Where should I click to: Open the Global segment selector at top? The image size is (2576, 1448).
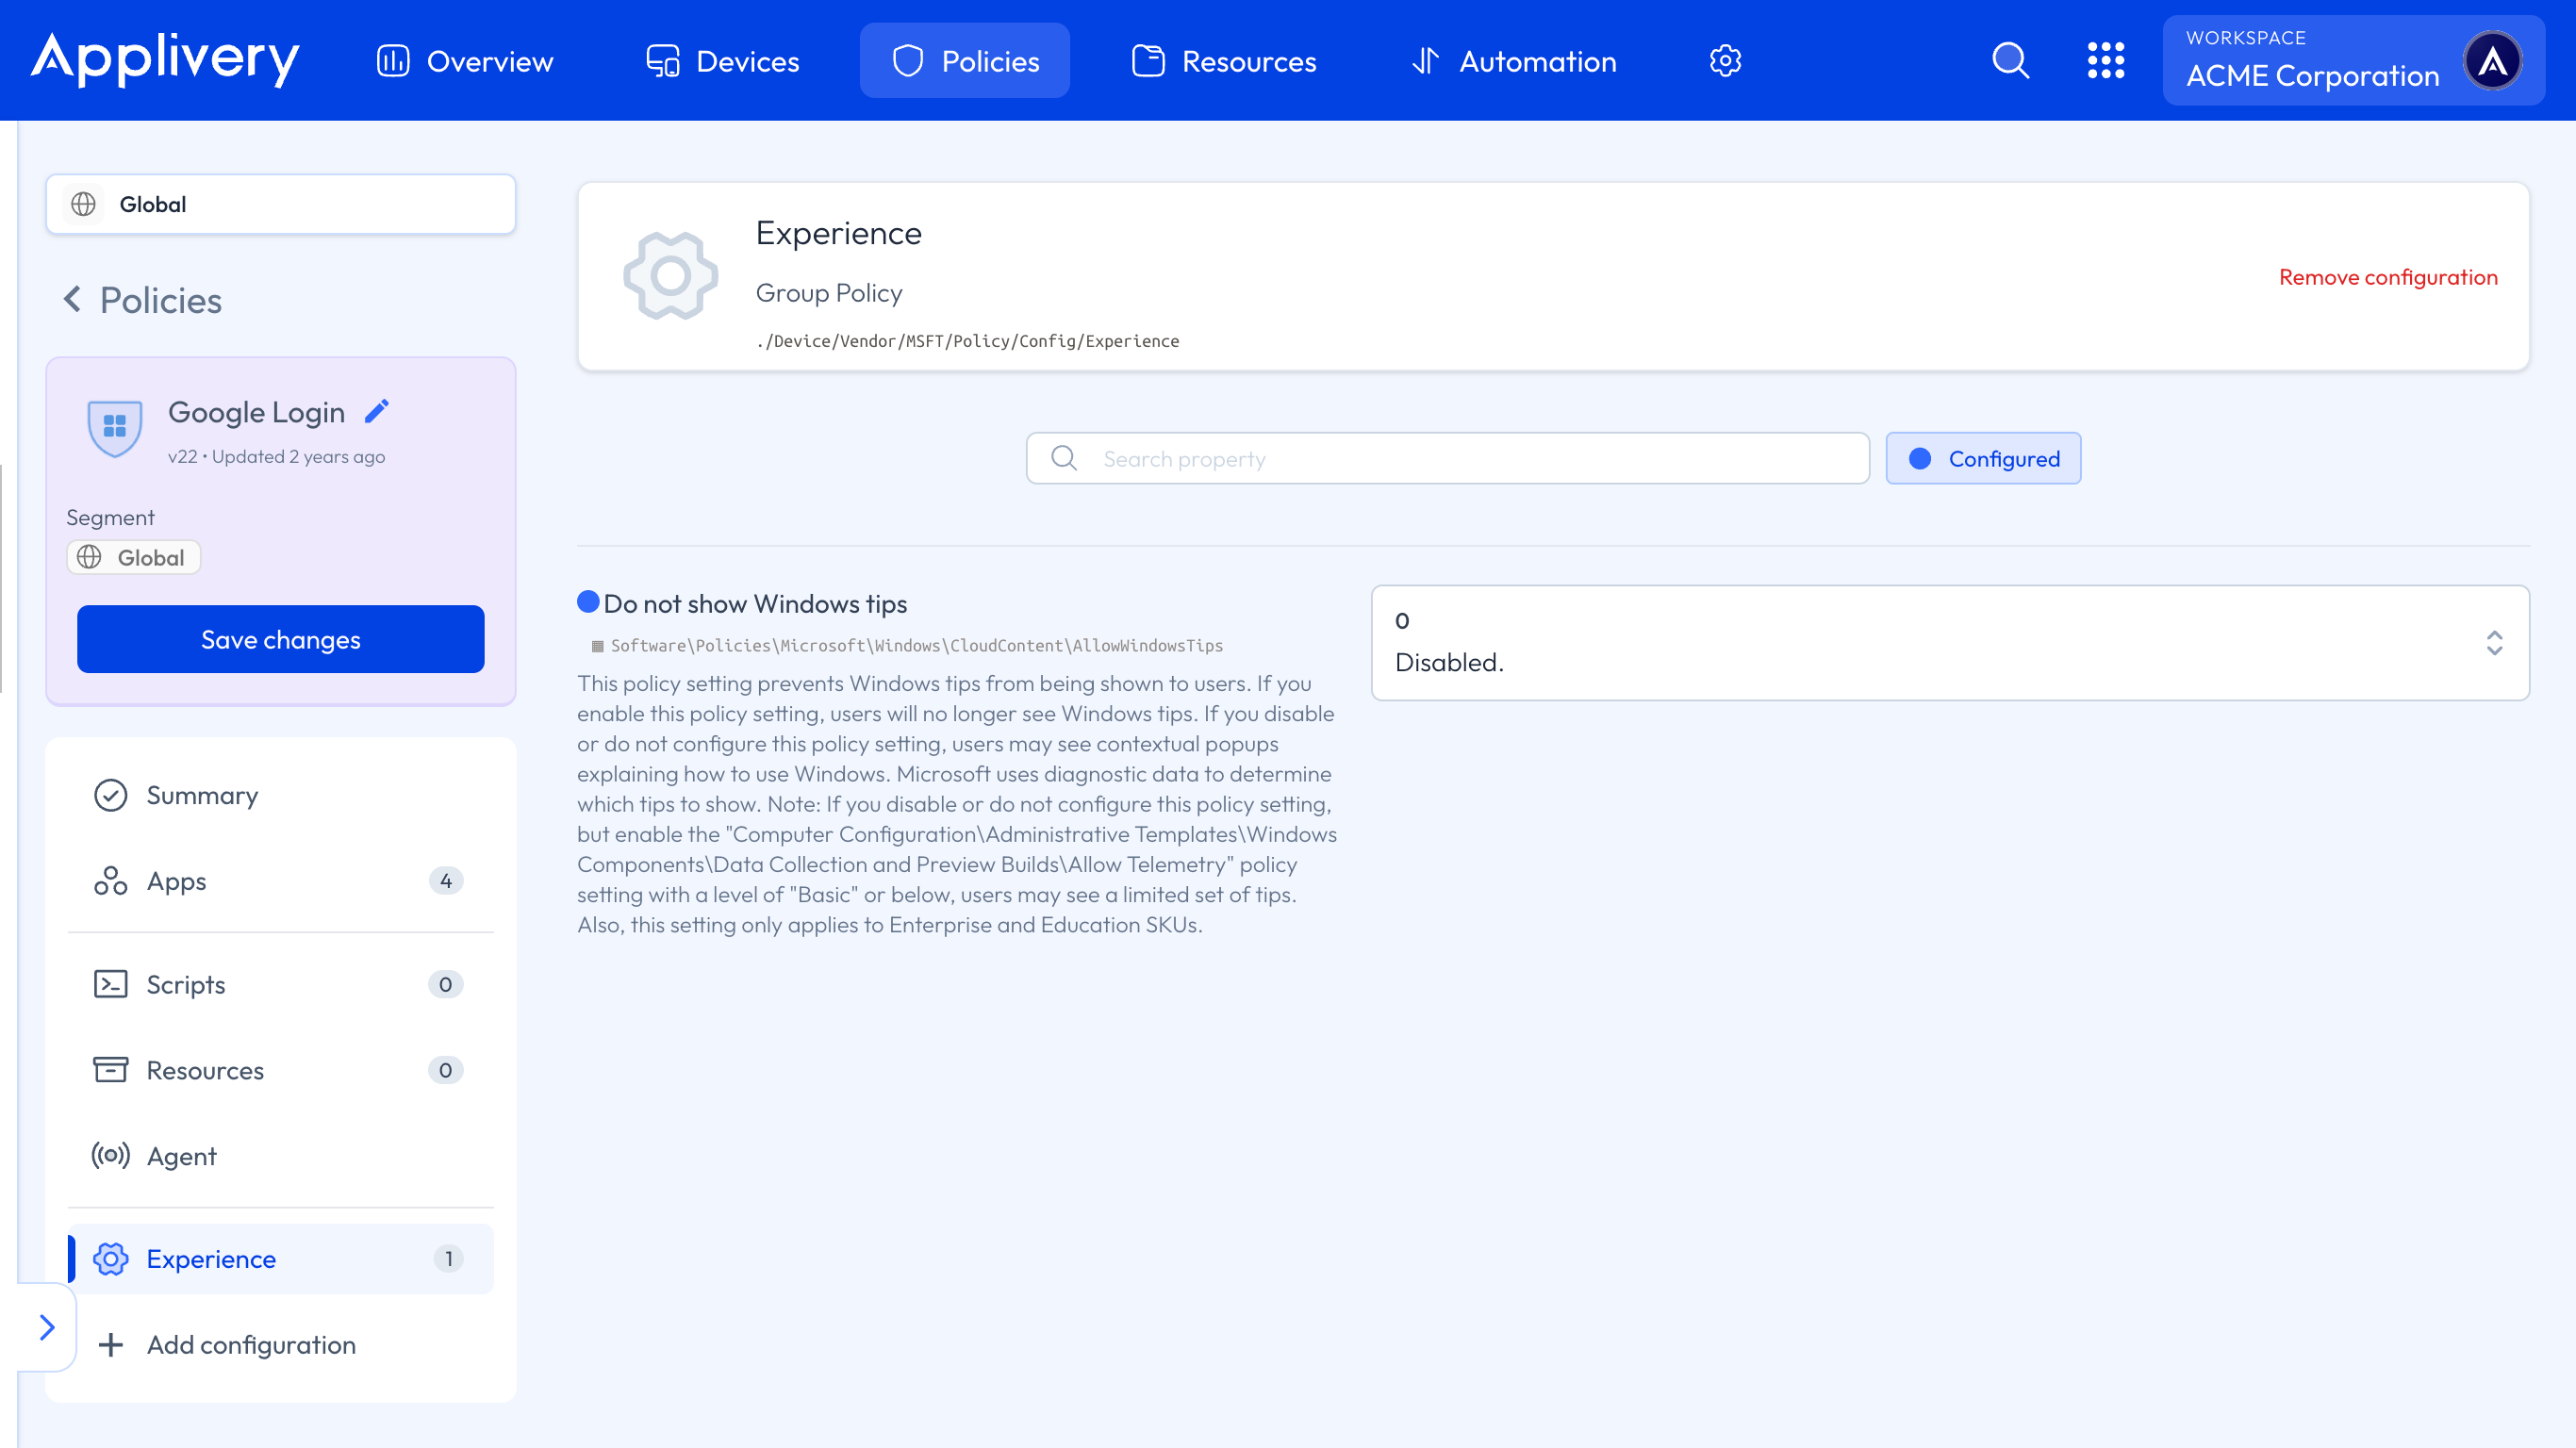click(281, 204)
